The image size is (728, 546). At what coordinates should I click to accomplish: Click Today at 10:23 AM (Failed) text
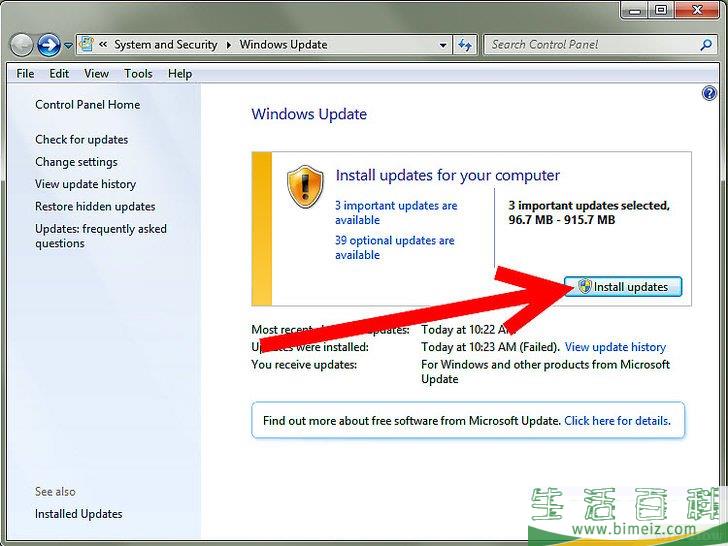coord(490,347)
